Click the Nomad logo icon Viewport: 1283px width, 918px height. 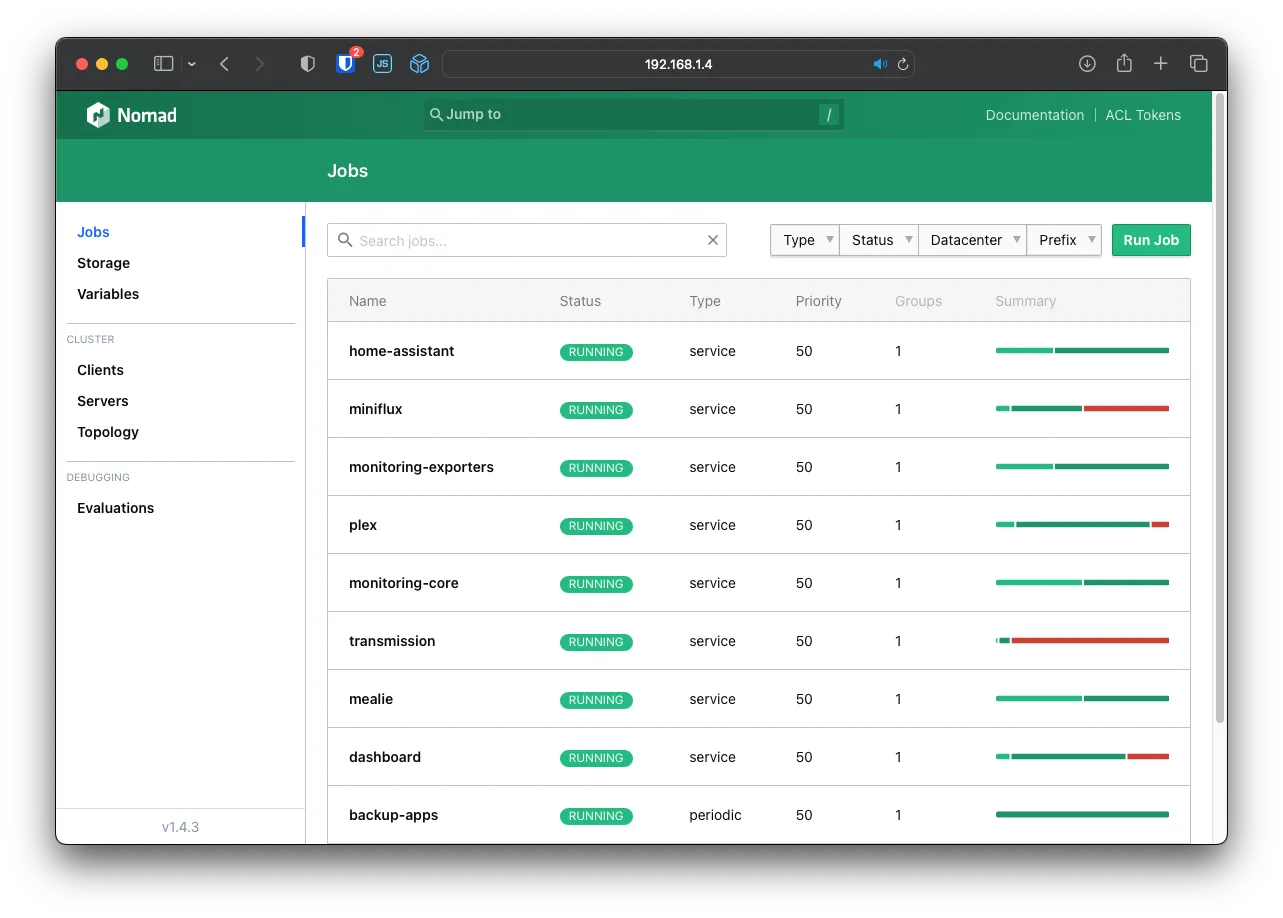[x=98, y=115]
